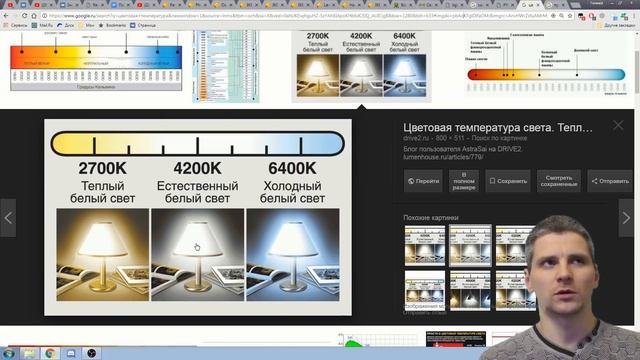Open the OBS Studio taskbar icon
Image resolution: width=640 pixels, height=360 pixels.
click(91, 353)
